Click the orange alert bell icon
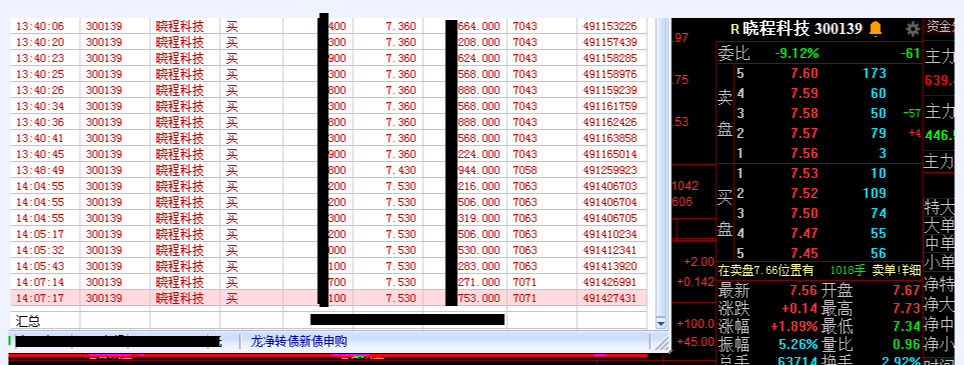This screenshot has height=365, width=964. pos(875,28)
